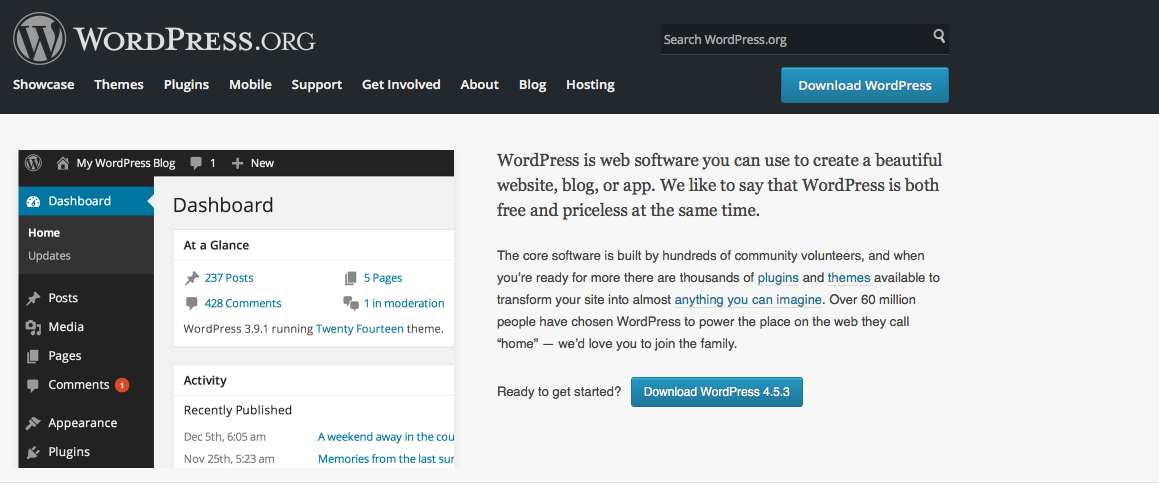Click the bubbles icon beside 1 in moderation

click(351, 303)
